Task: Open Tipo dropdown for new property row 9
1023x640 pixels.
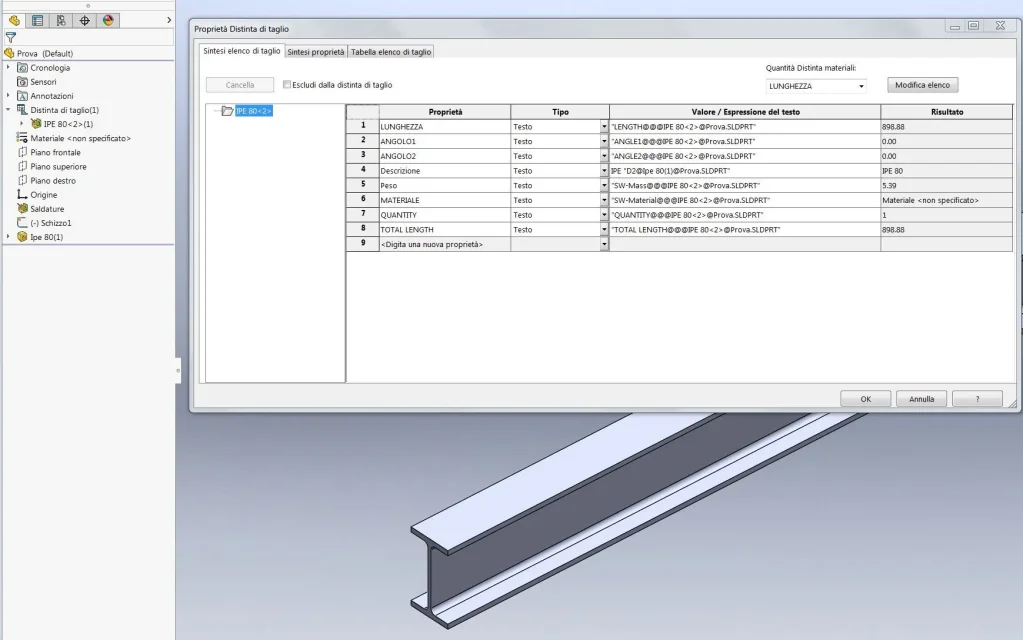Action: (x=603, y=244)
